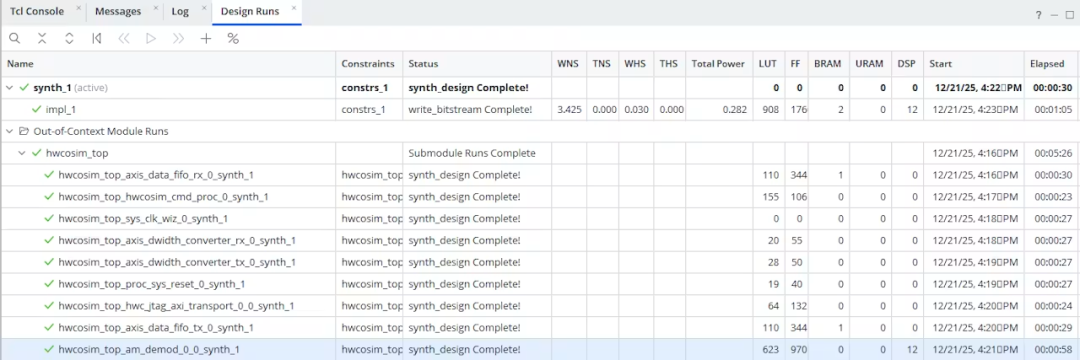Sort by the WNS column header

coord(568,63)
